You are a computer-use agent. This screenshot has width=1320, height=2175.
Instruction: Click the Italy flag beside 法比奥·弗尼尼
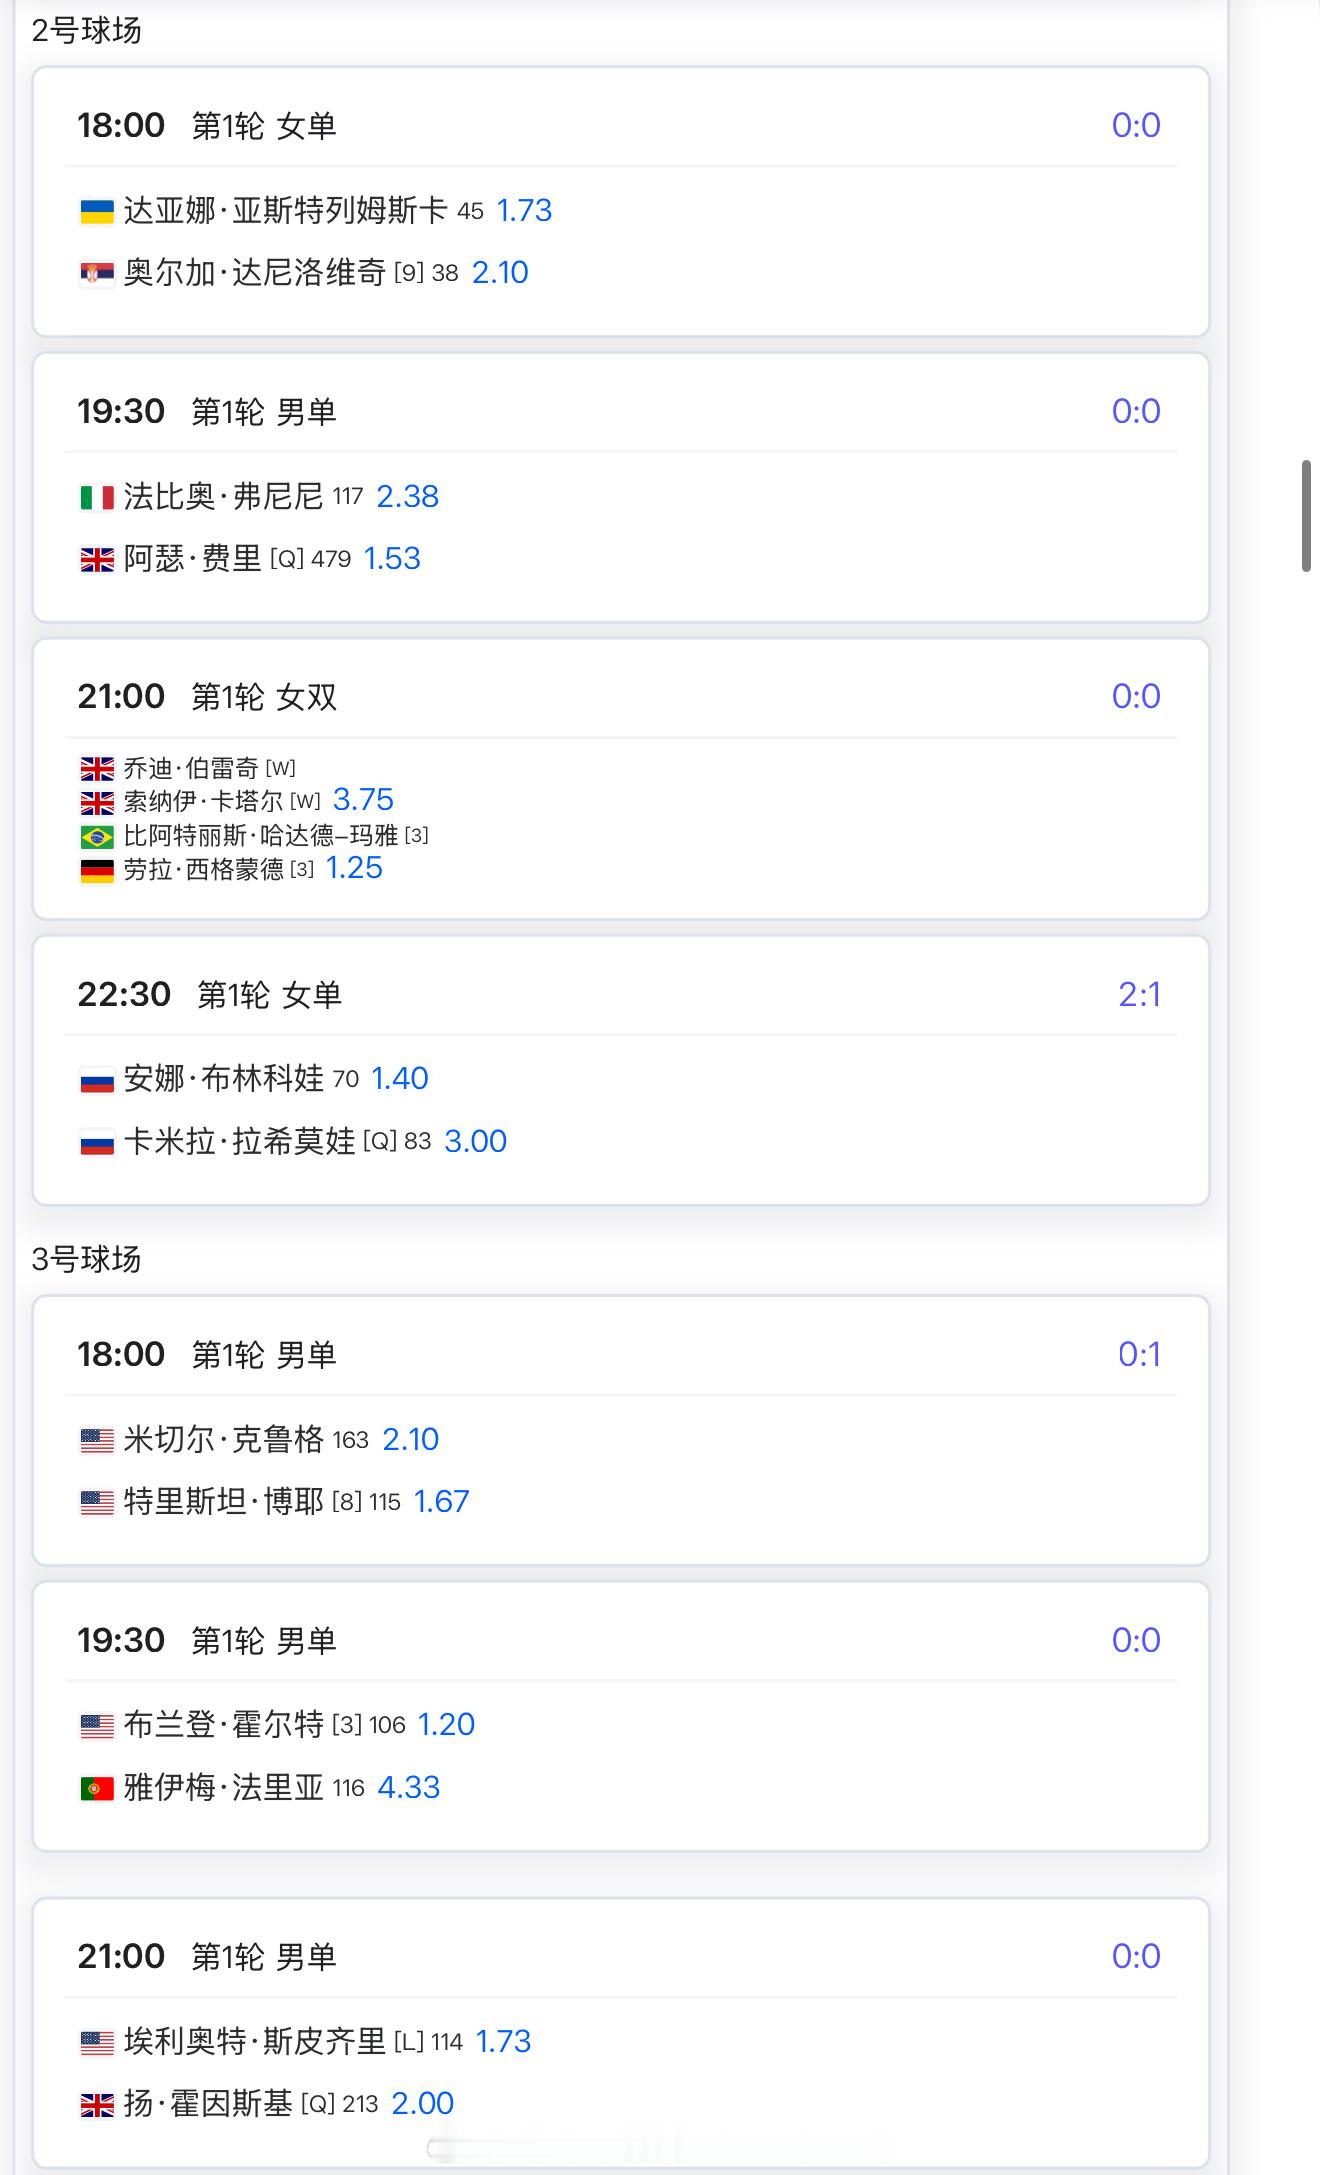pos(97,497)
